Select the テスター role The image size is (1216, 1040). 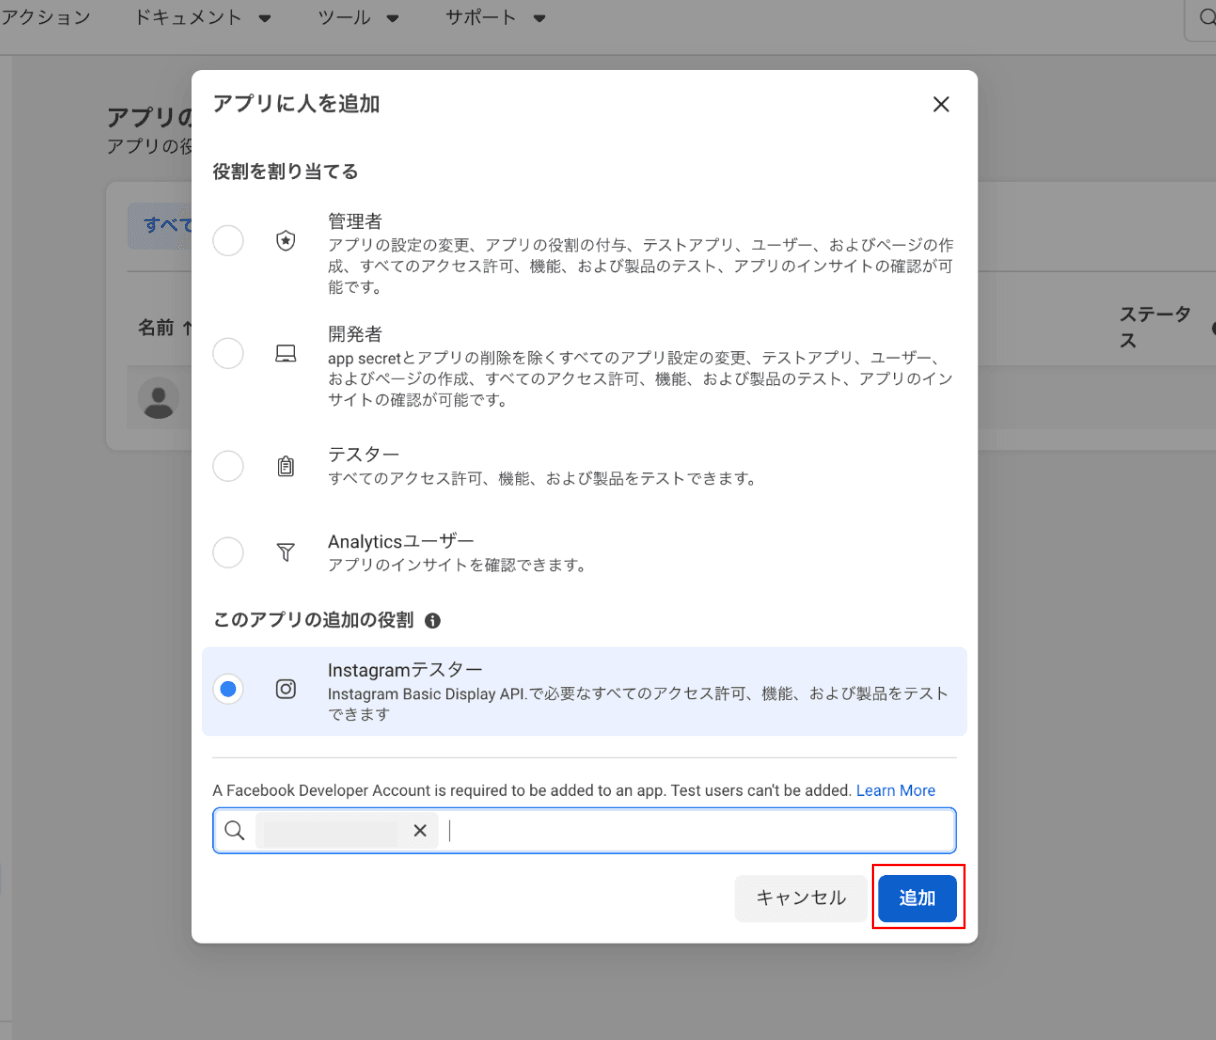click(228, 466)
